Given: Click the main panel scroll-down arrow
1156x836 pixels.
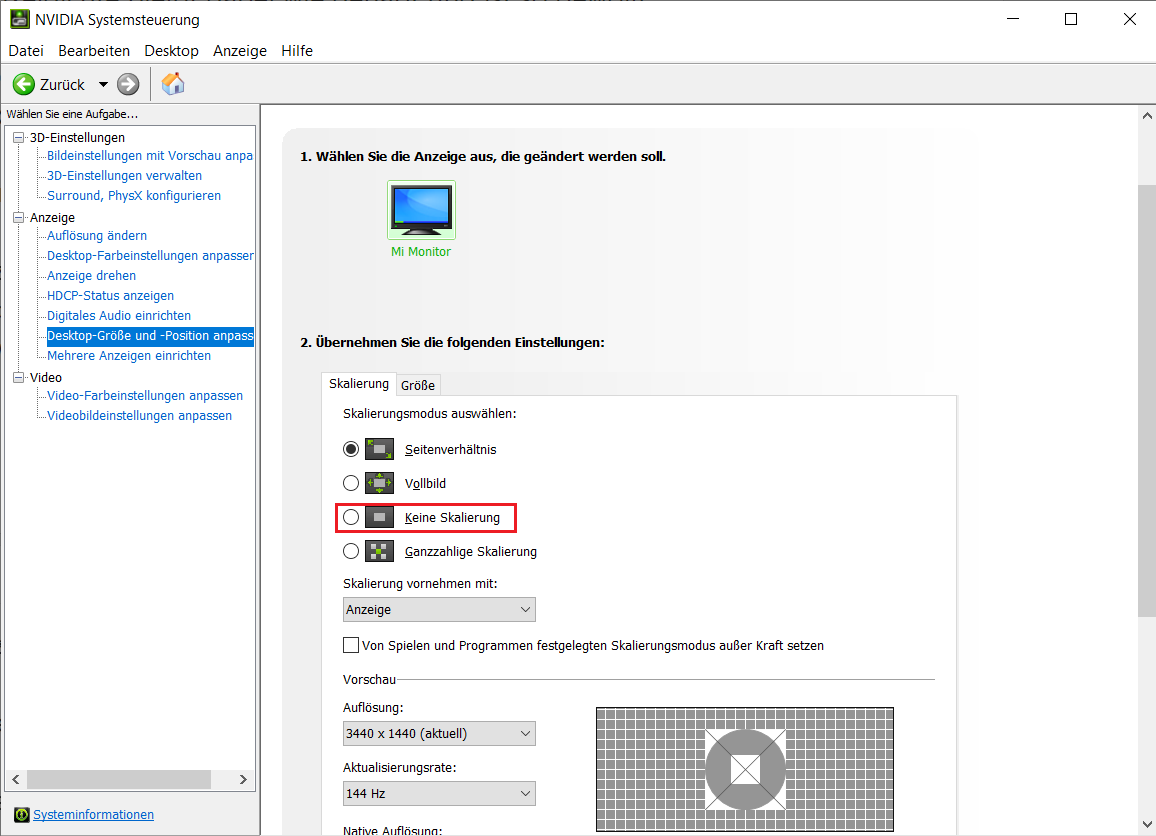Looking at the screenshot, I should click(1146, 824).
